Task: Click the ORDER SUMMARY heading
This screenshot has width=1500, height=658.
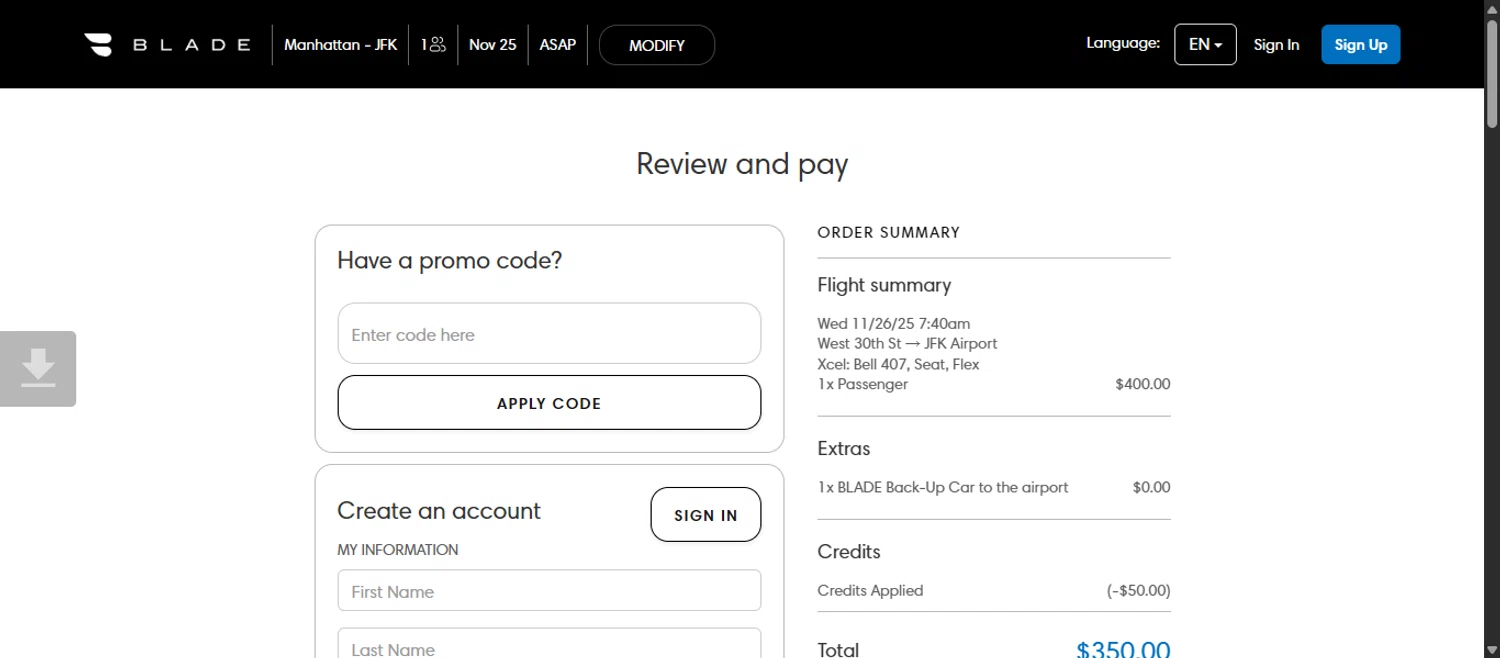Action: [888, 233]
